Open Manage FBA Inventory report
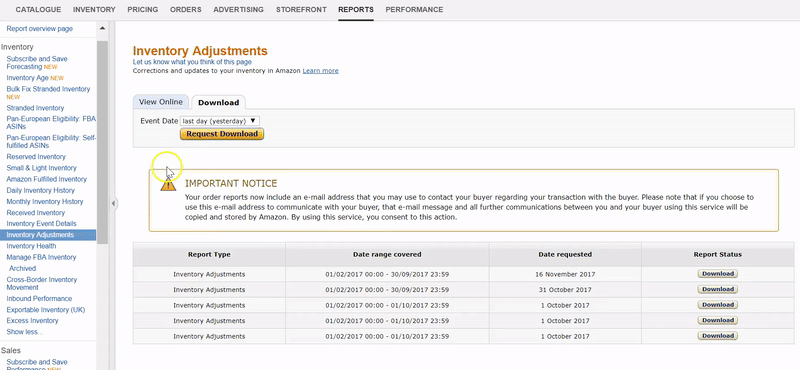The height and width of the screenshot is (370, 800). pos(41,257)
